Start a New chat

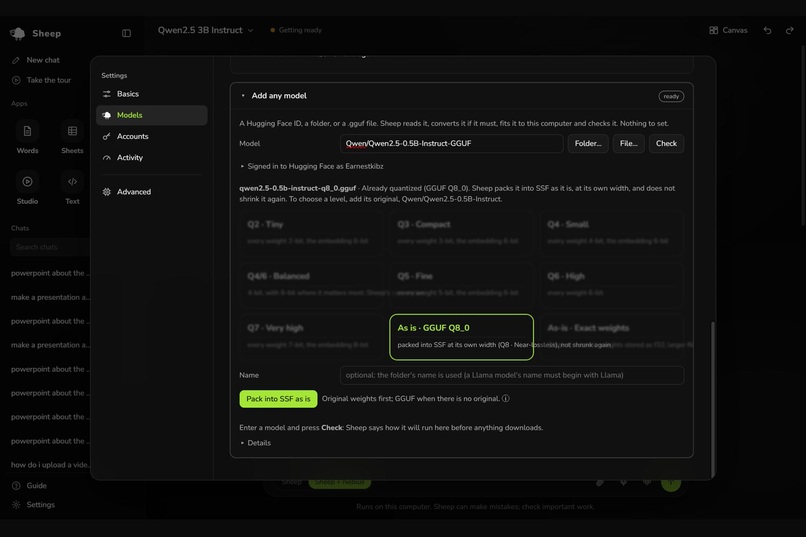pos(43,60)
